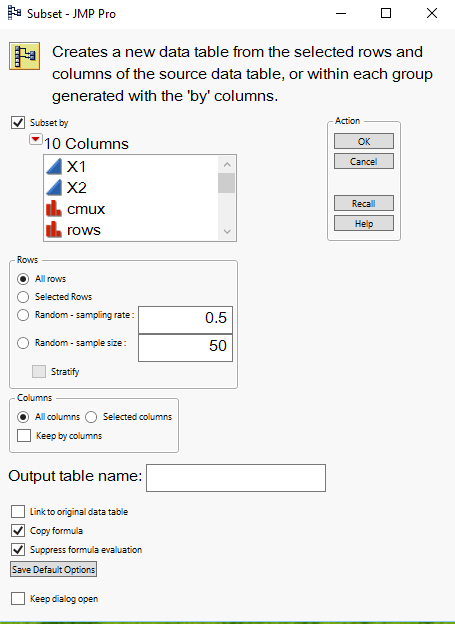The image size is (455, 624).
Task: Open the 10 Columns red triangle menu
Action: [36, 139]
